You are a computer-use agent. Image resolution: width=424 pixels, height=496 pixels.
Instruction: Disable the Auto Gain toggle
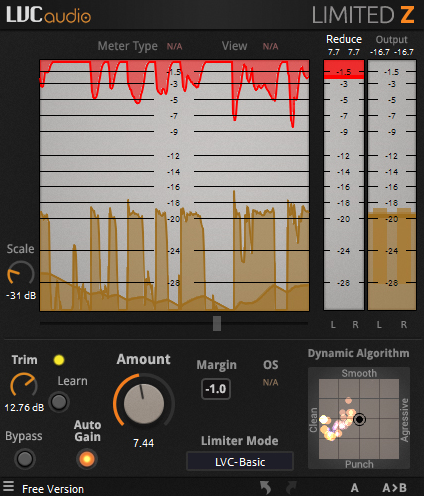87,459
